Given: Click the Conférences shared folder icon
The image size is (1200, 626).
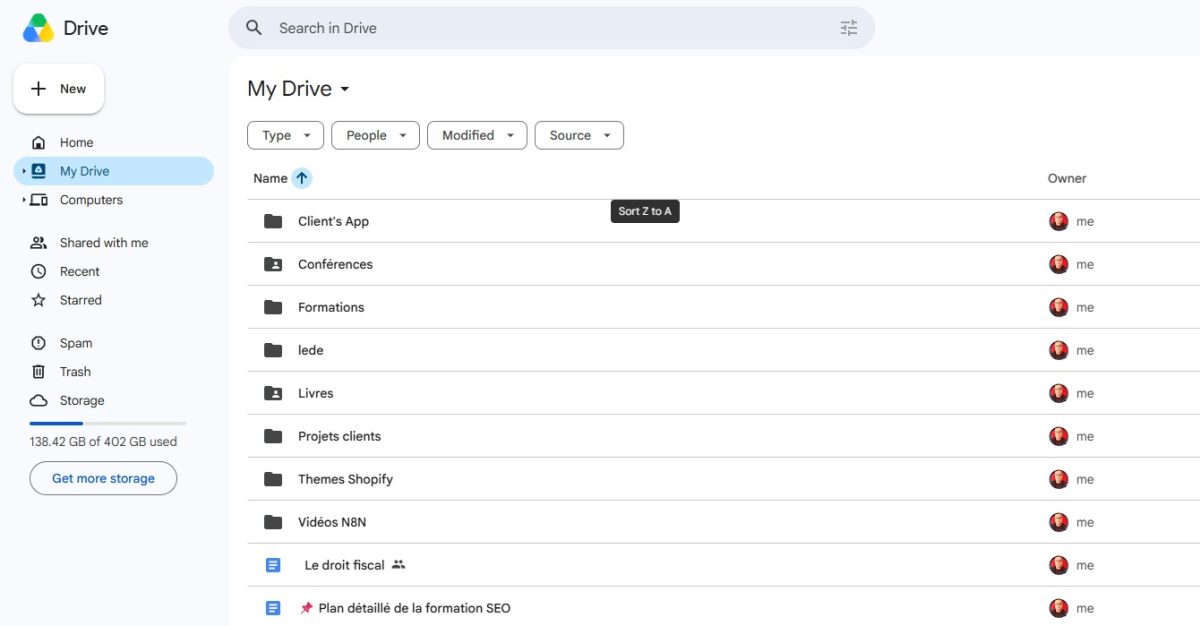Looking at the screenshot, I should tap(273, 264).
